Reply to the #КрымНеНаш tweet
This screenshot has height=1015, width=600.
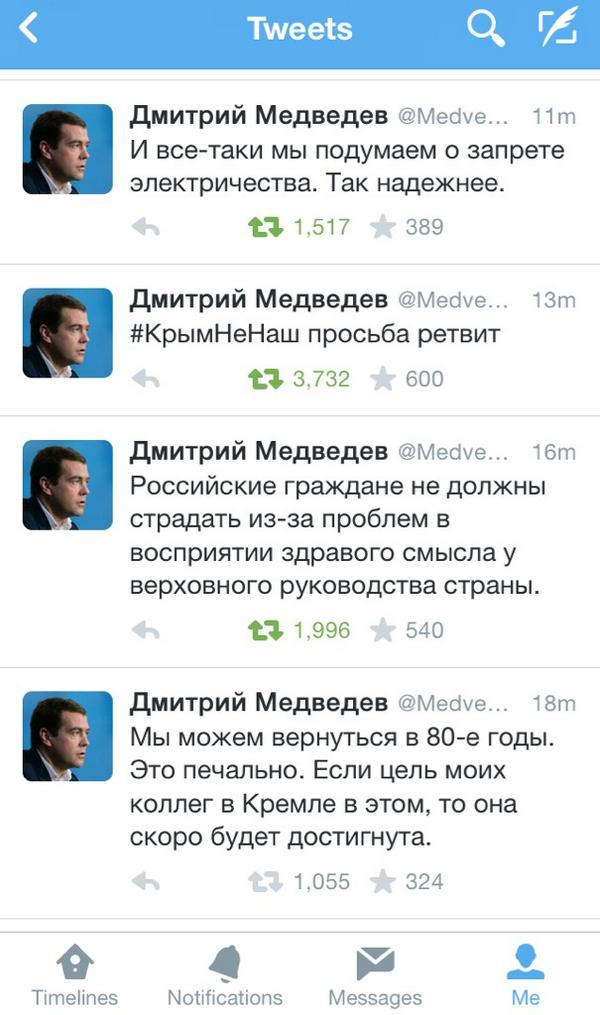pos(146,379)
